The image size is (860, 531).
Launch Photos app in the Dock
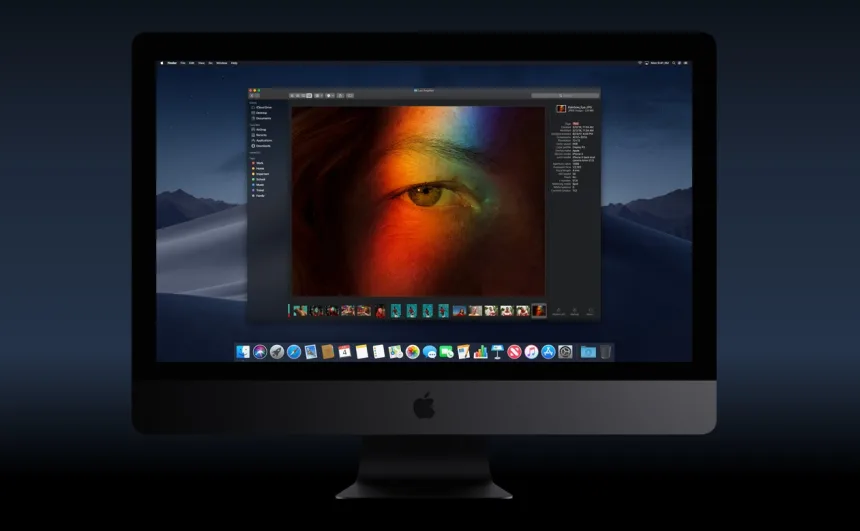412,352
